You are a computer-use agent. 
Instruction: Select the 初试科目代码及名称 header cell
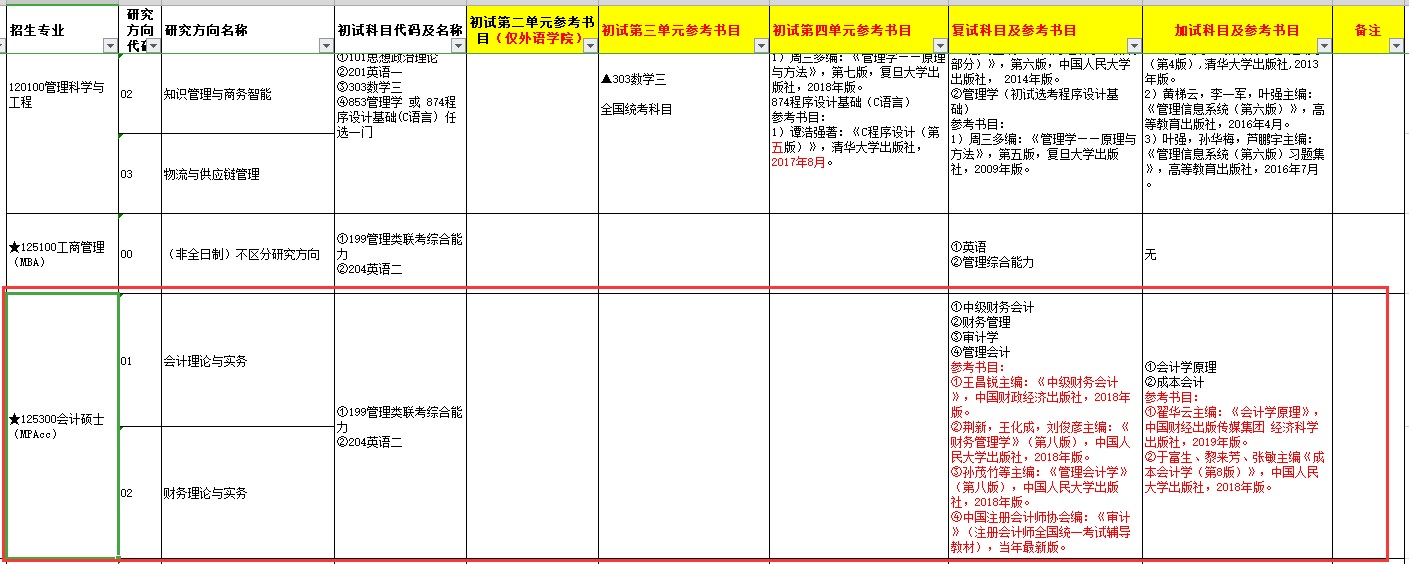[401, 30]
